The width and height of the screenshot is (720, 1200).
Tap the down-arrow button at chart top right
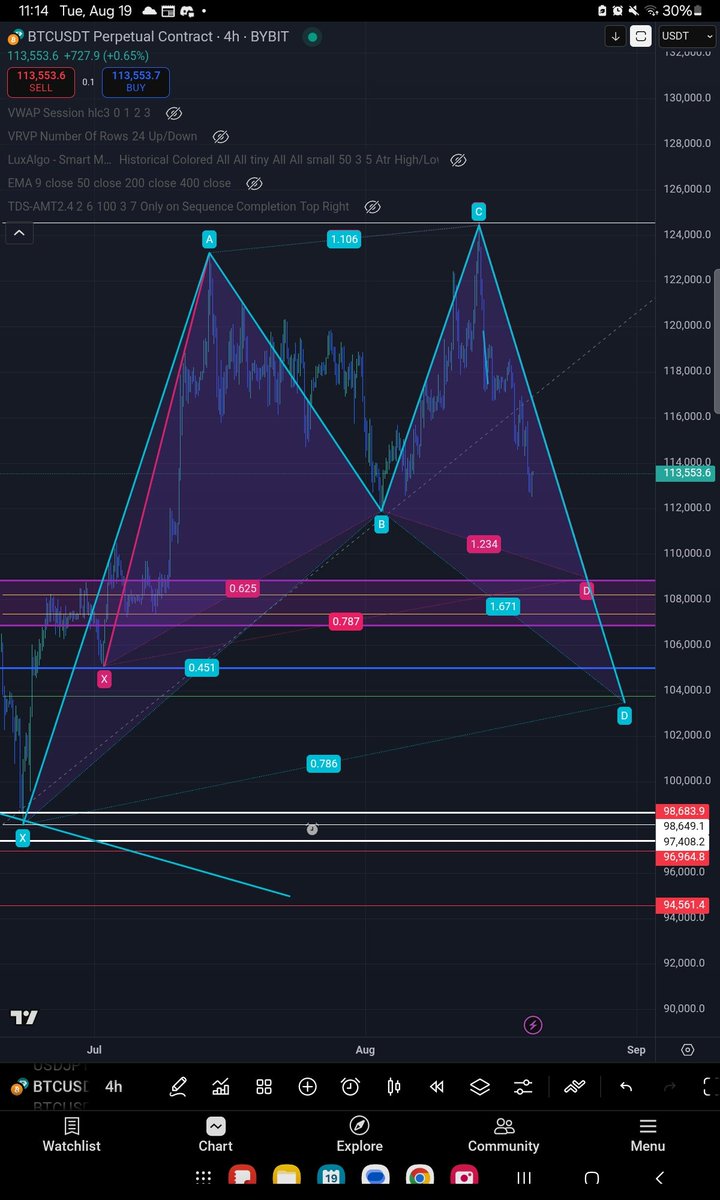[x=615, y=36]
